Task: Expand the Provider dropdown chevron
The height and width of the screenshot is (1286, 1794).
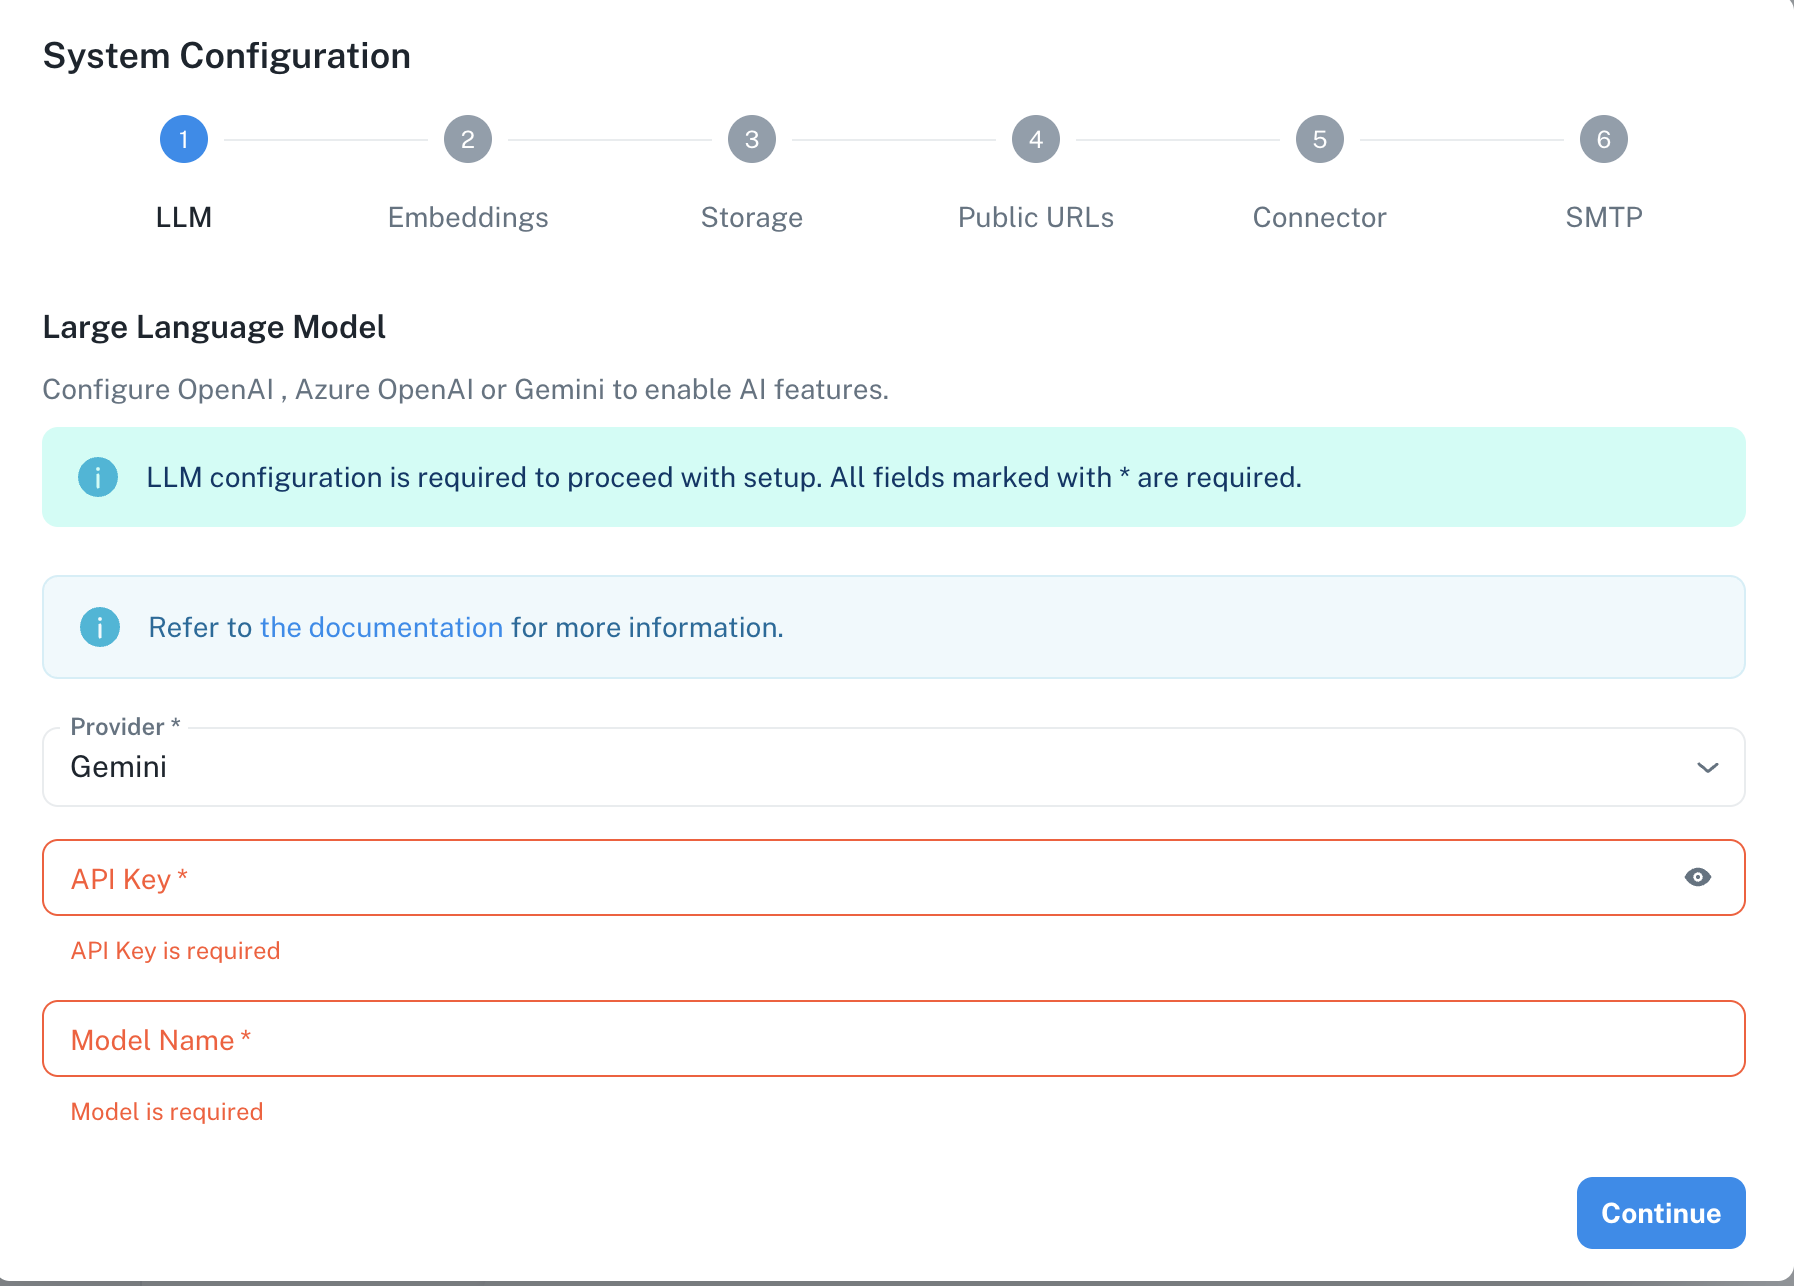Action: tap(1708, 767)
